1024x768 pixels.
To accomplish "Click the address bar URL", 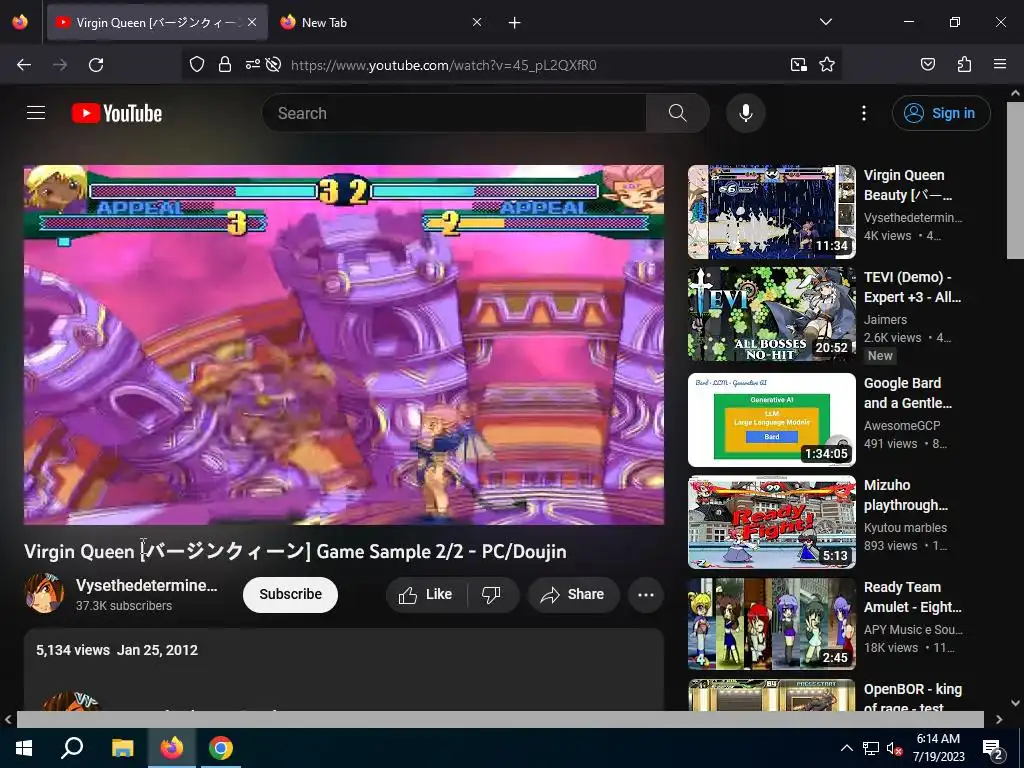I will click(x=443, y=65).
